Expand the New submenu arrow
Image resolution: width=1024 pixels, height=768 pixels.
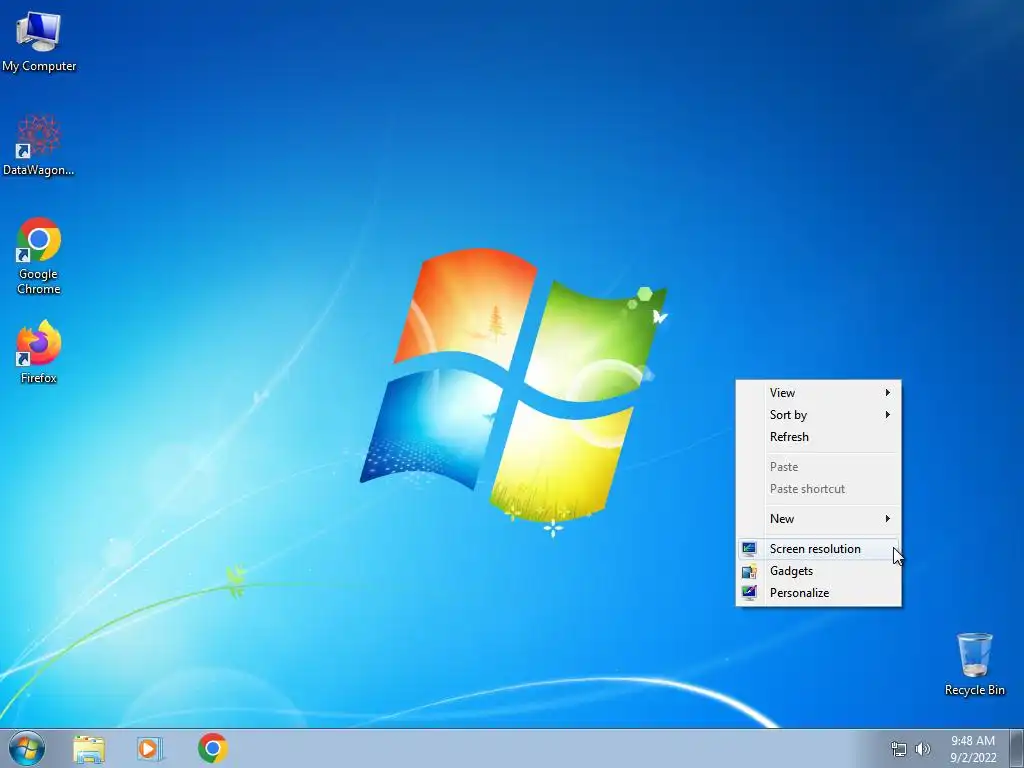point(888,519)
